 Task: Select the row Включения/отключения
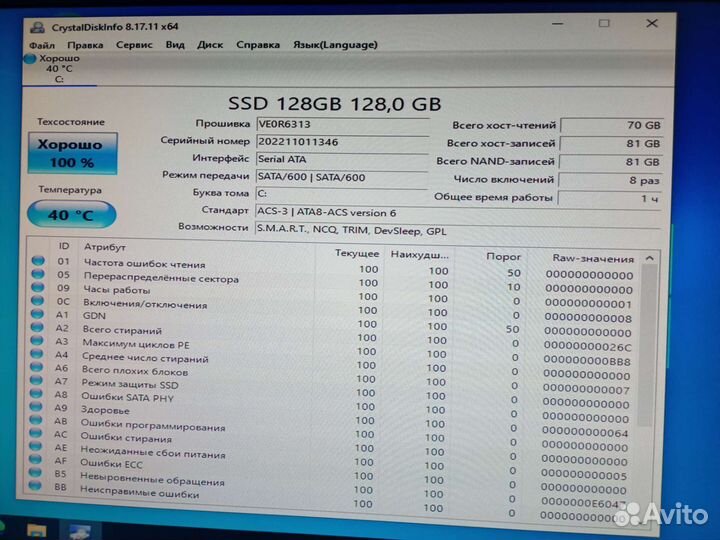[339, 309]
